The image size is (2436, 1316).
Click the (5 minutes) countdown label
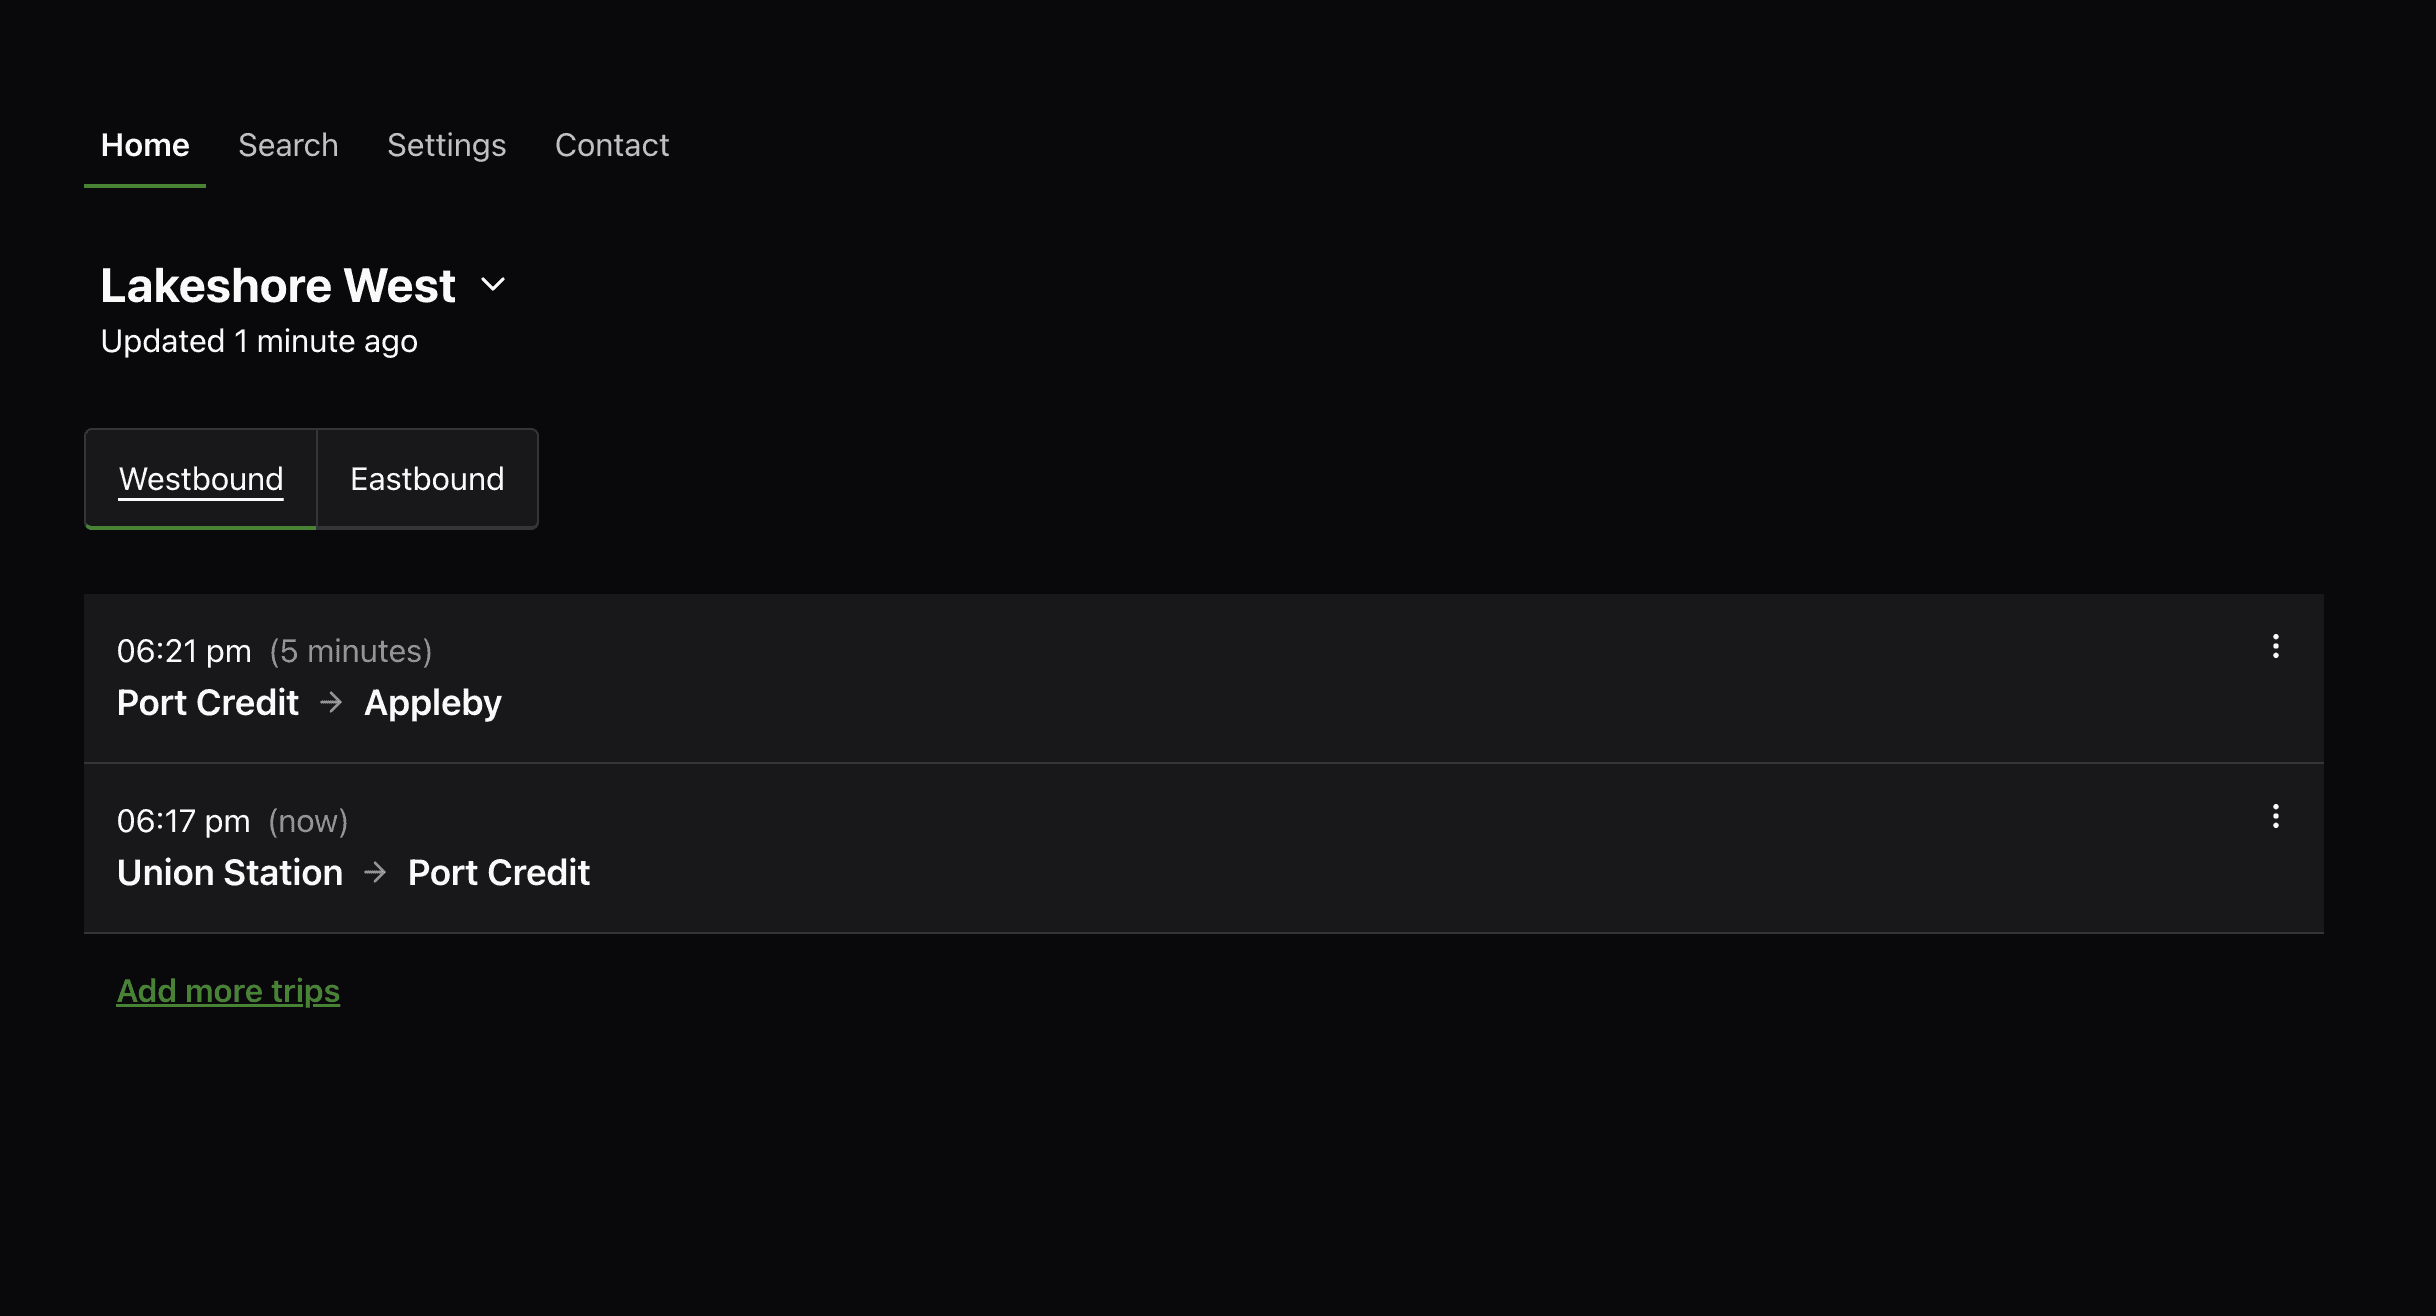tap(351, 651)
